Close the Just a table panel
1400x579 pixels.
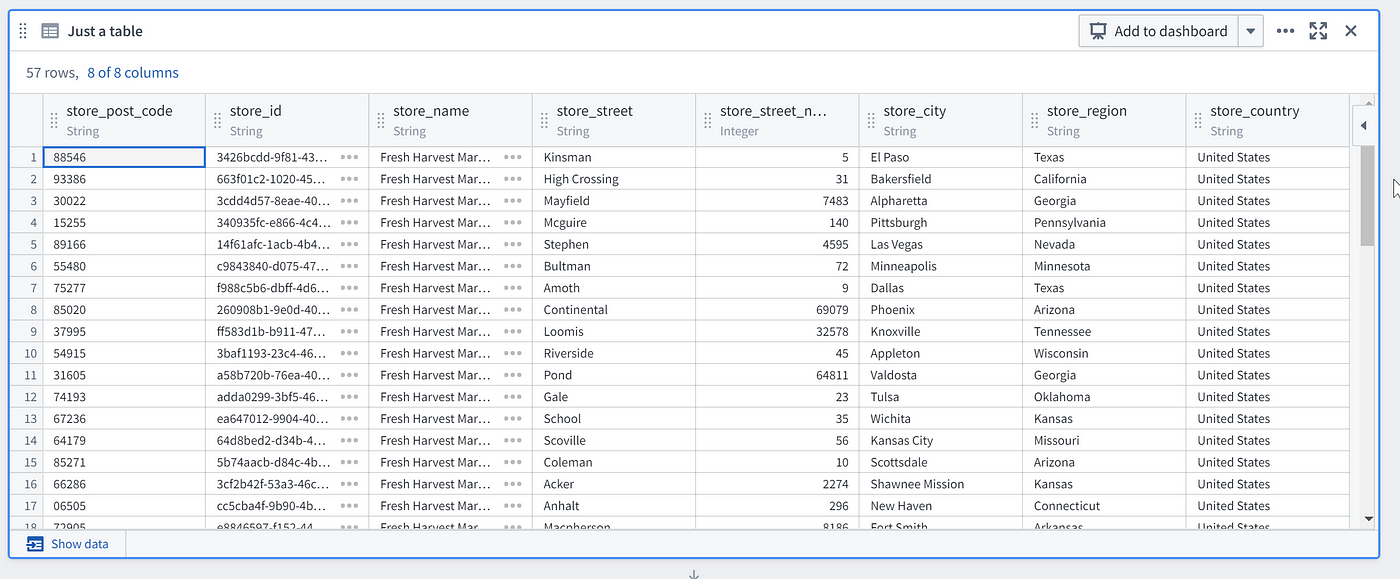pyautogui.click(x=1351, y=31)
